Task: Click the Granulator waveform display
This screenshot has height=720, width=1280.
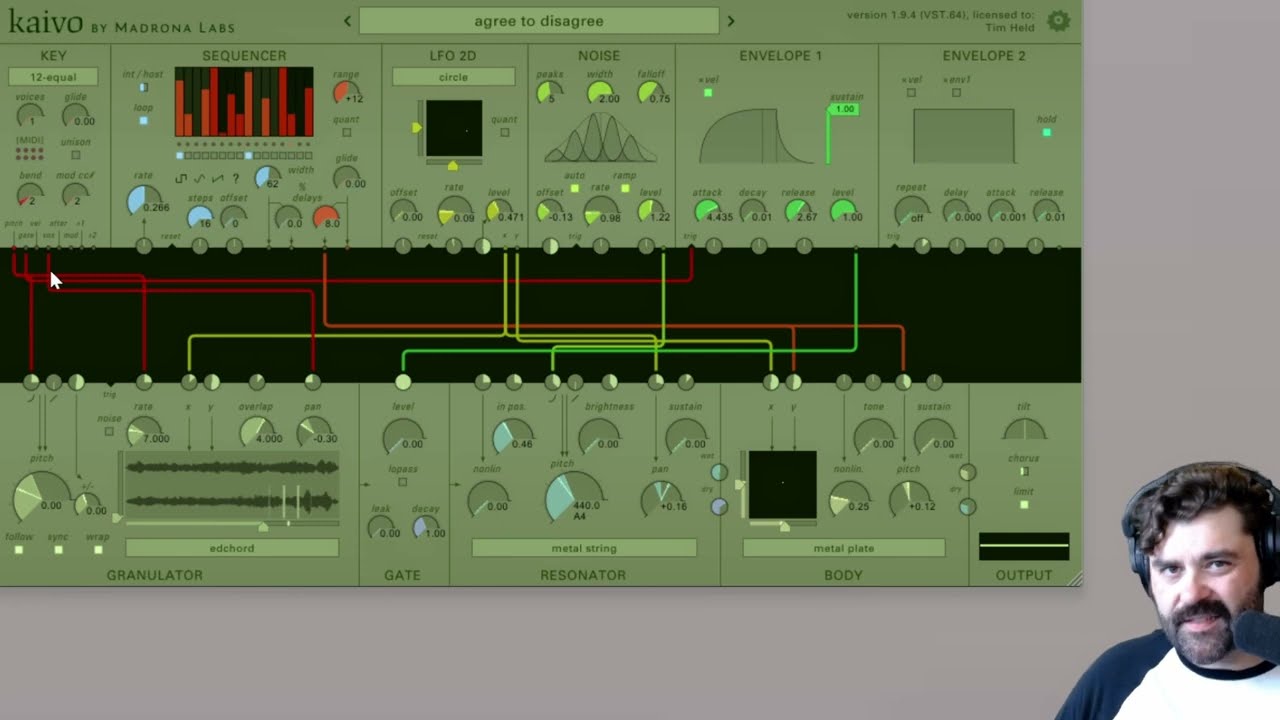Action: tap(232, 485)
